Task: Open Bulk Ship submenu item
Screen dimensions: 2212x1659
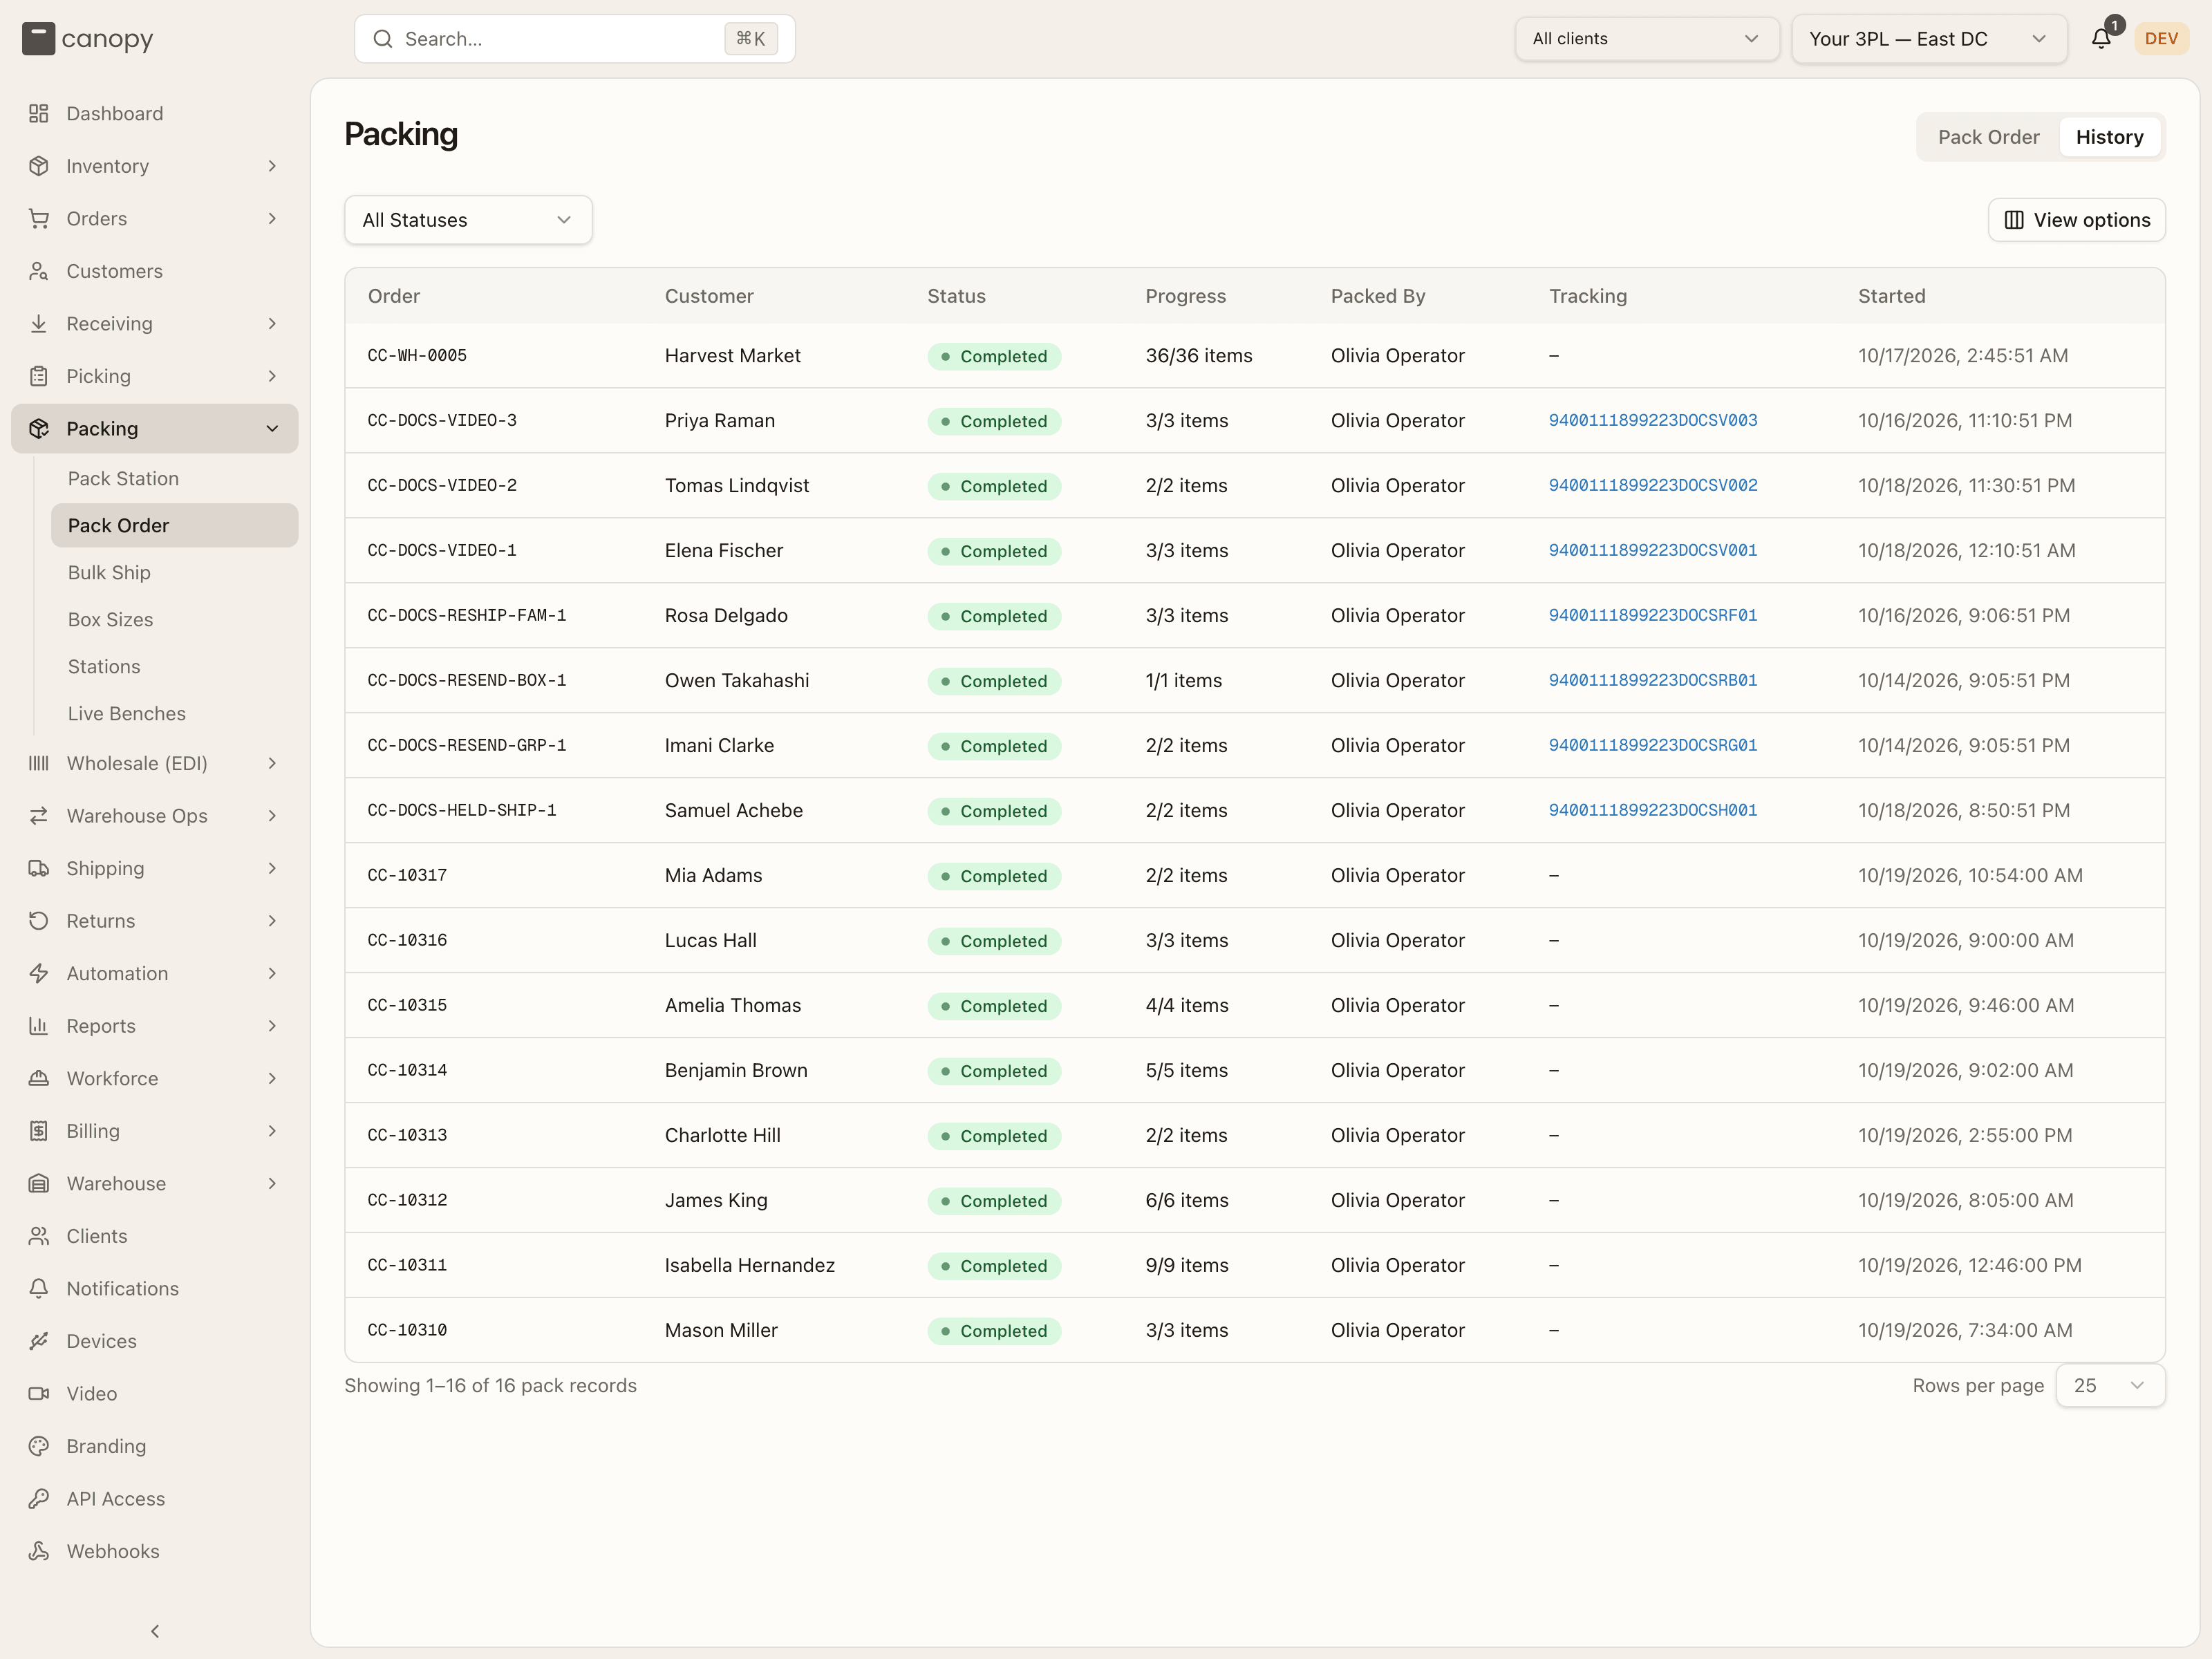Action: 174,573
